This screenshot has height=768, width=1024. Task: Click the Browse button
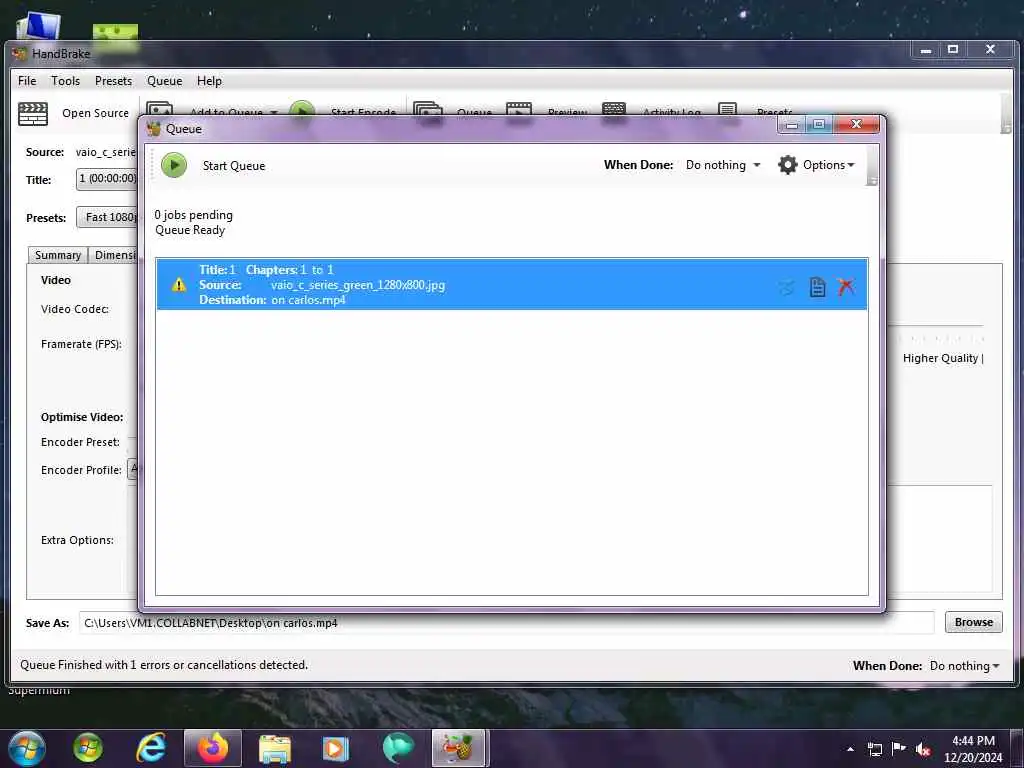pyautogui.click(x=973, y=622)
